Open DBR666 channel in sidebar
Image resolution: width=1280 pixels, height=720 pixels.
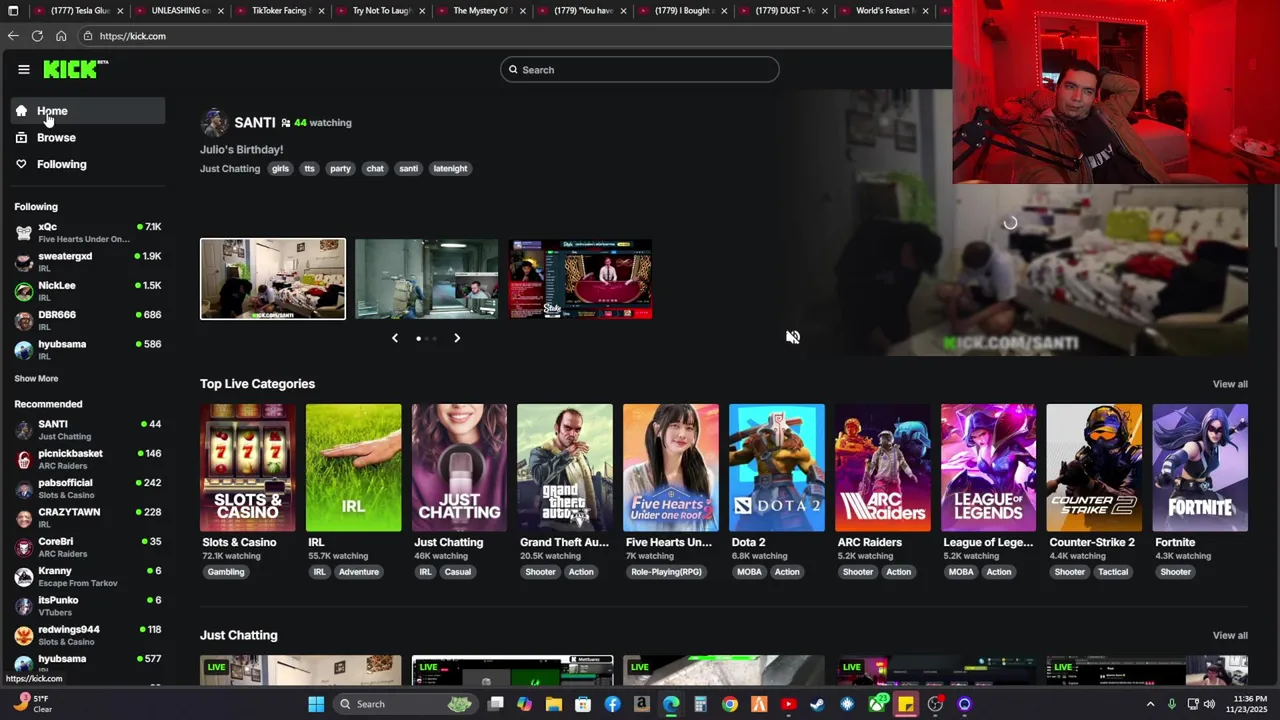tap(88, 320)
